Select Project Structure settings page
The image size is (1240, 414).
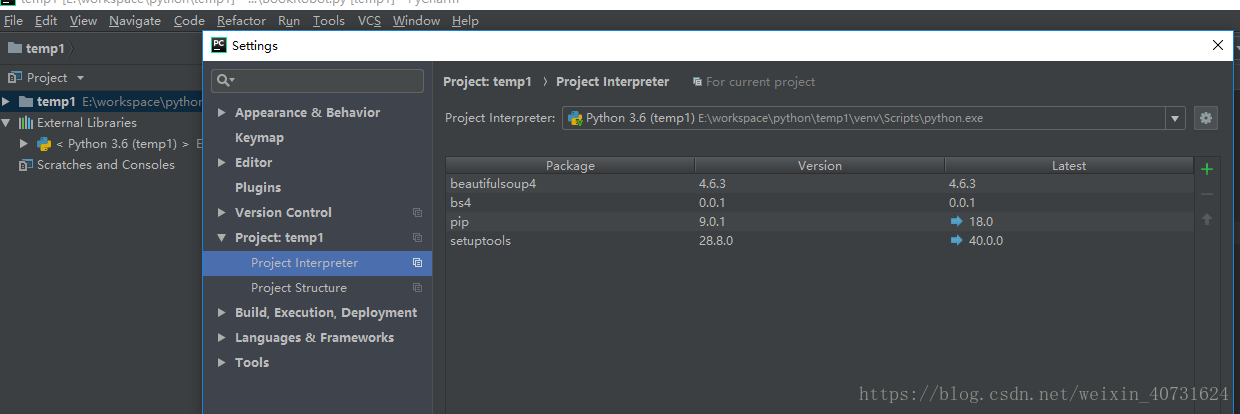point(299,288)
